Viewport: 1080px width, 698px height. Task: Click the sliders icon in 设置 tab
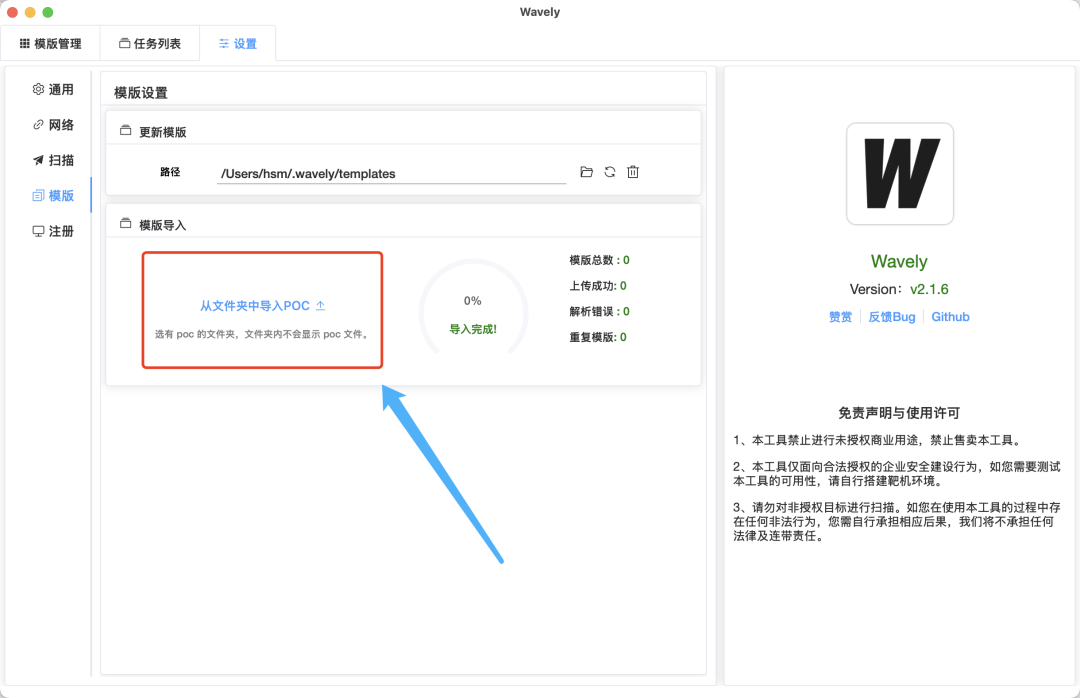224,43
